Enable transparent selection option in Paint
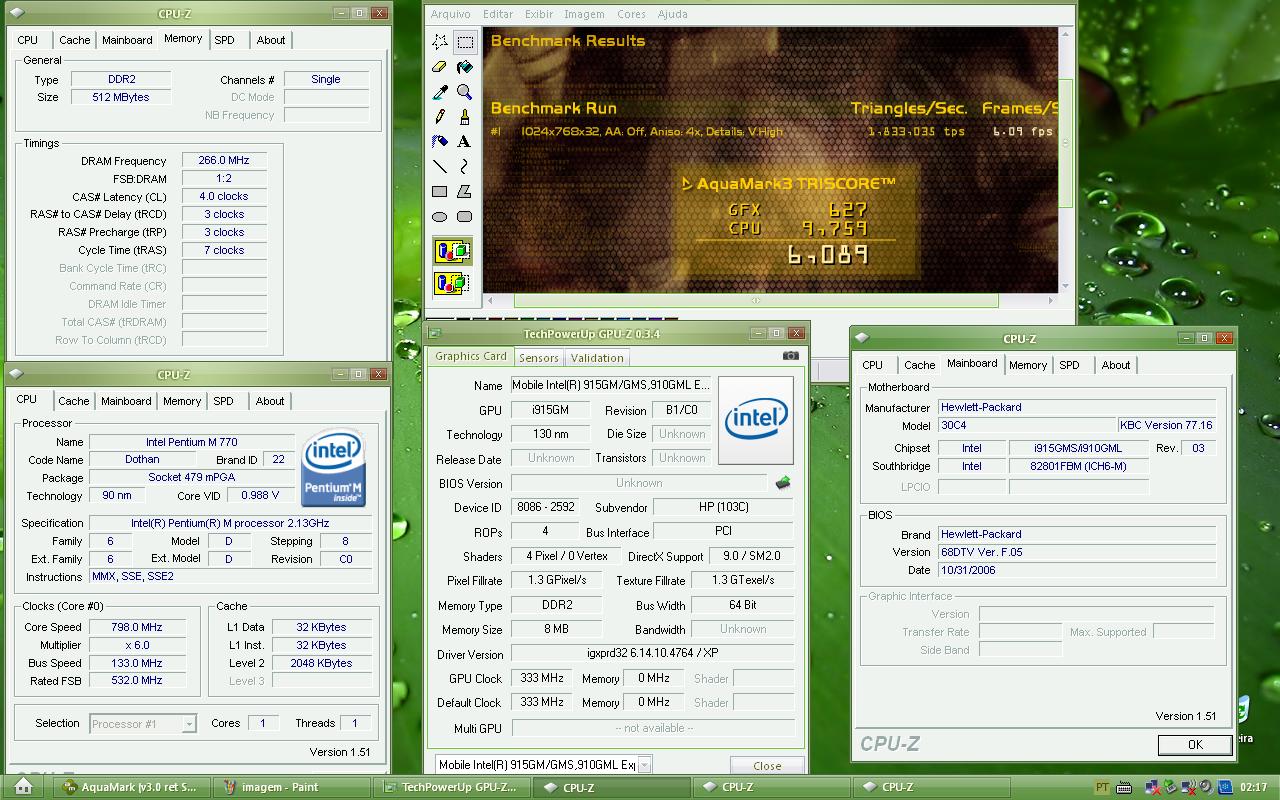 (453, 283)
